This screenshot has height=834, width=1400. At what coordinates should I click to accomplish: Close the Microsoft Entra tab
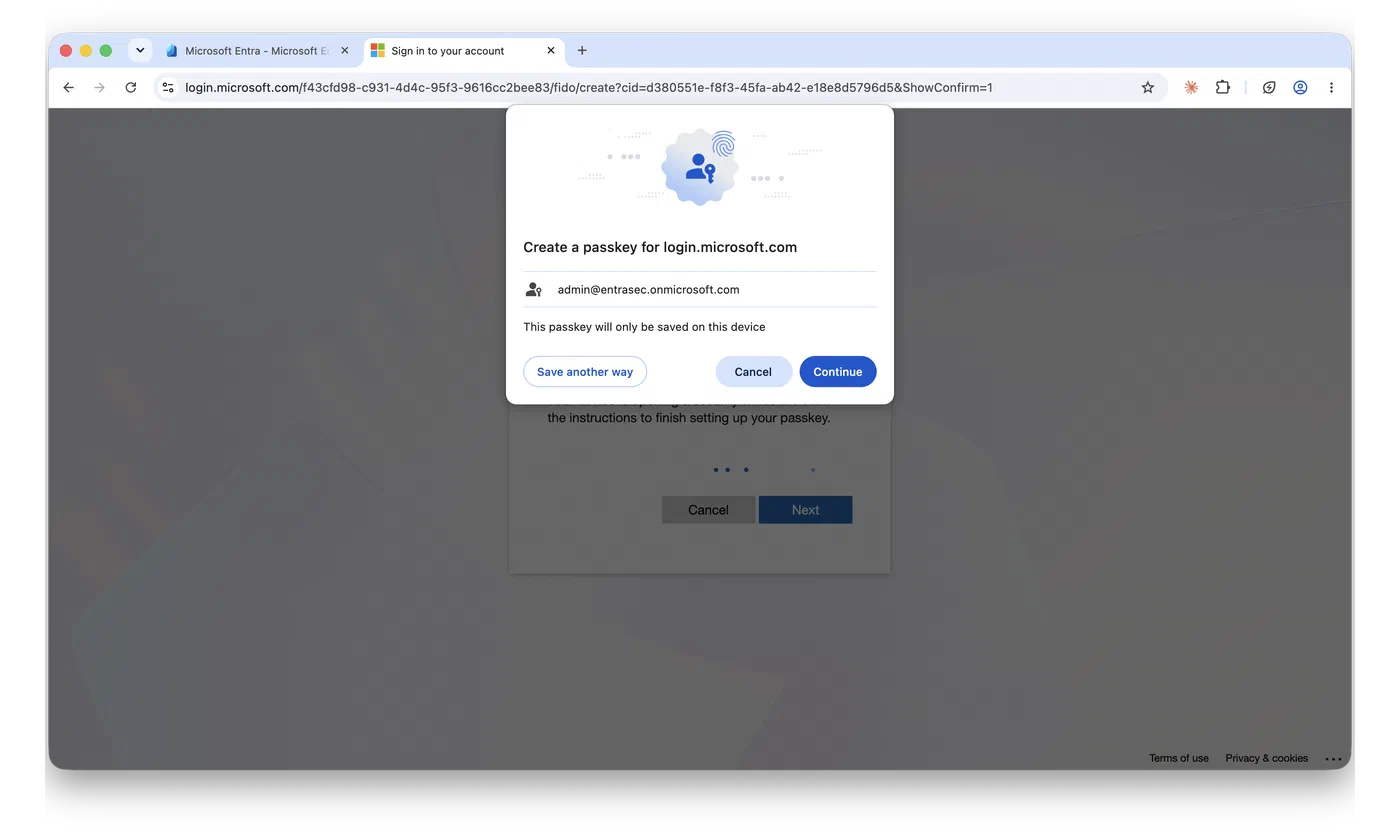pyautogui.click(x=345, y=50)
